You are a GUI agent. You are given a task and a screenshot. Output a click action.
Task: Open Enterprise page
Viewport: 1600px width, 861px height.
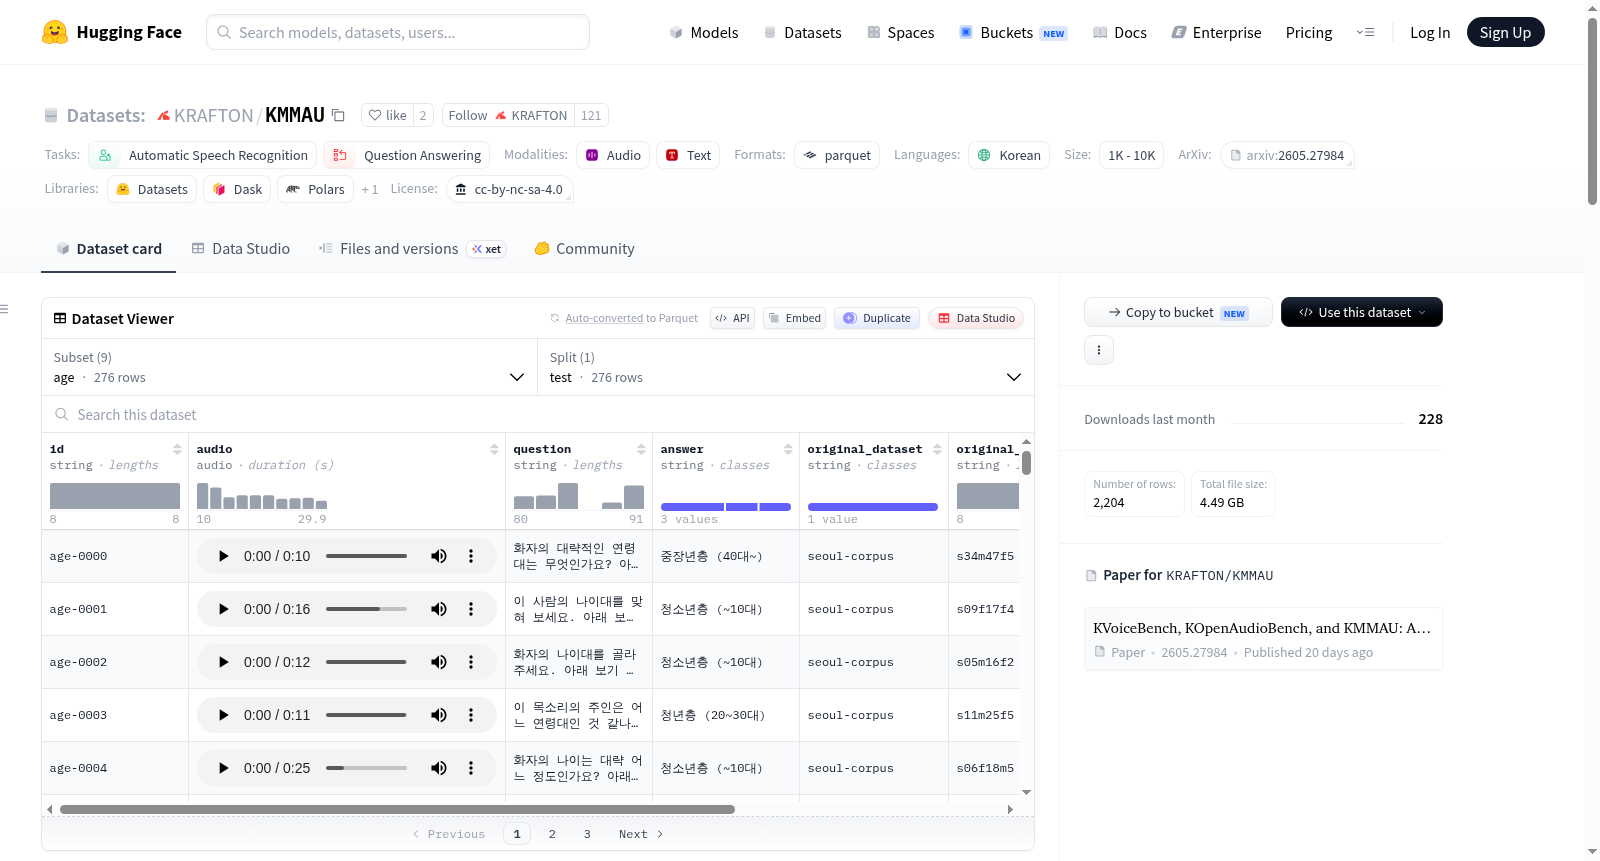[x=1216, y=32]
